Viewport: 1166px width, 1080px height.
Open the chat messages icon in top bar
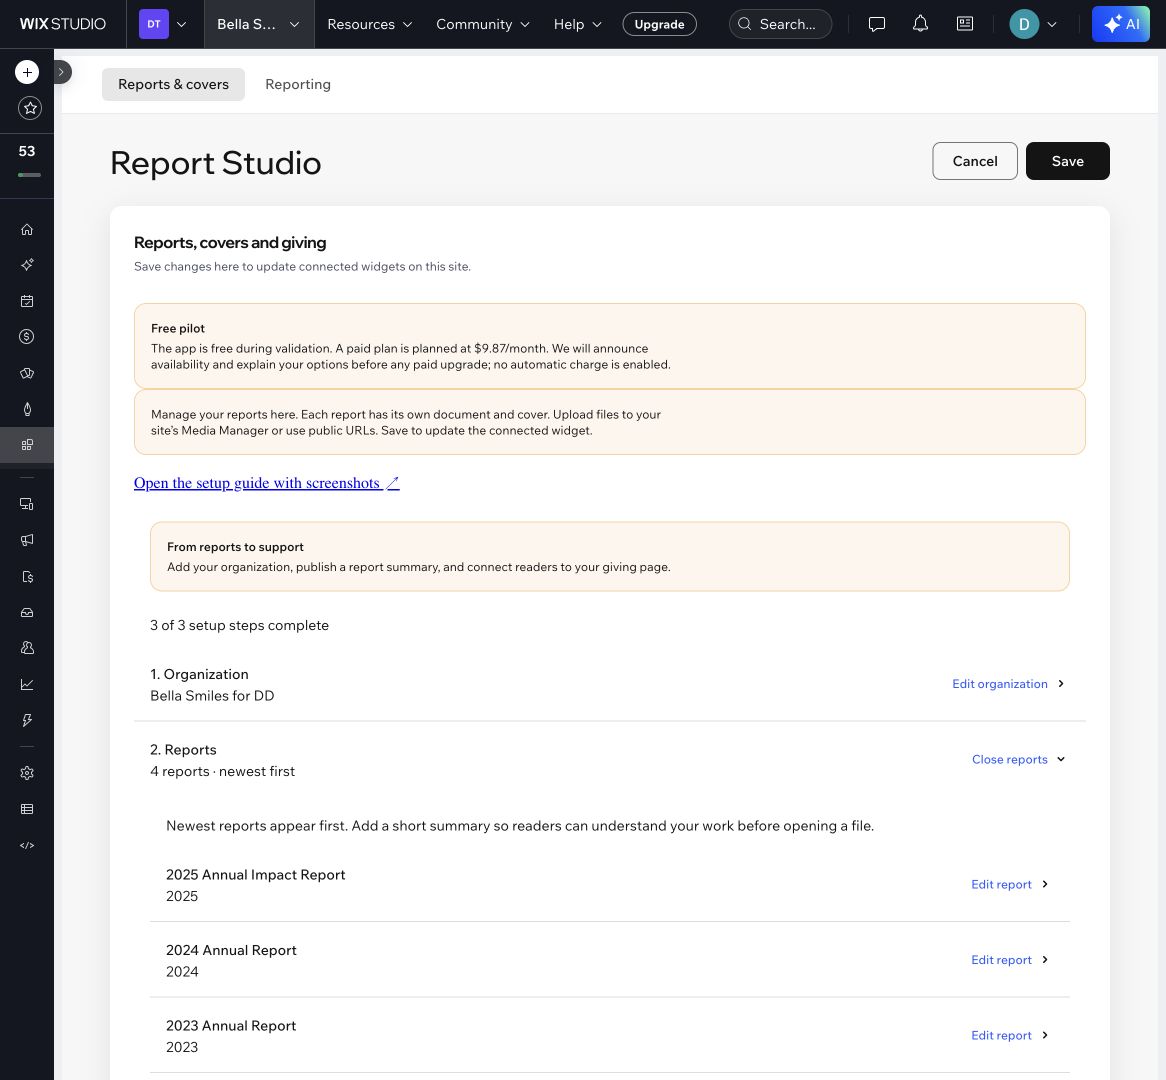[x=877, y=25]
